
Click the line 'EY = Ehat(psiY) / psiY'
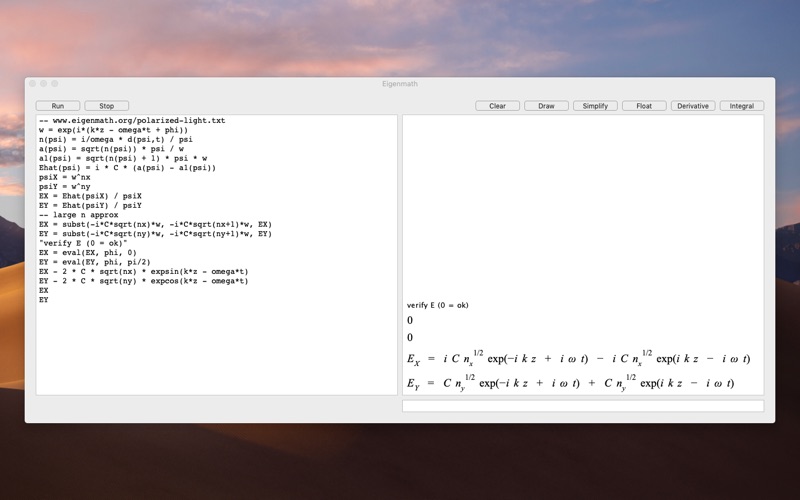point(90,206)
